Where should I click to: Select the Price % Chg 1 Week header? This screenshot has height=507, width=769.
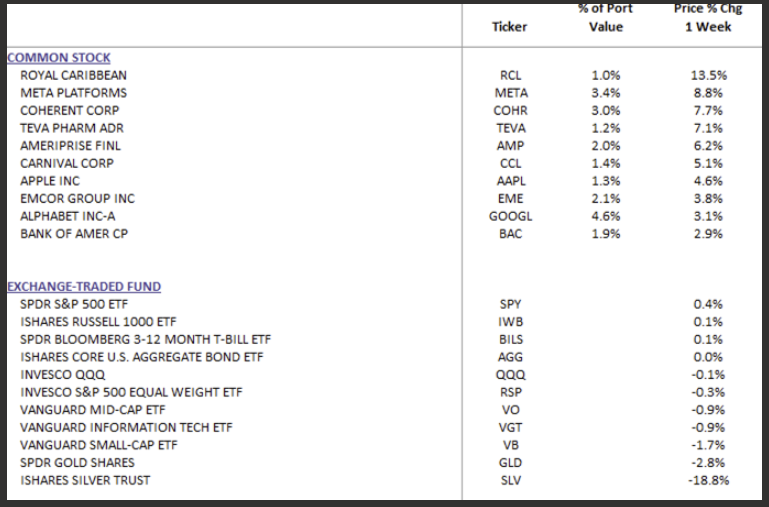(x=708, y=18)
